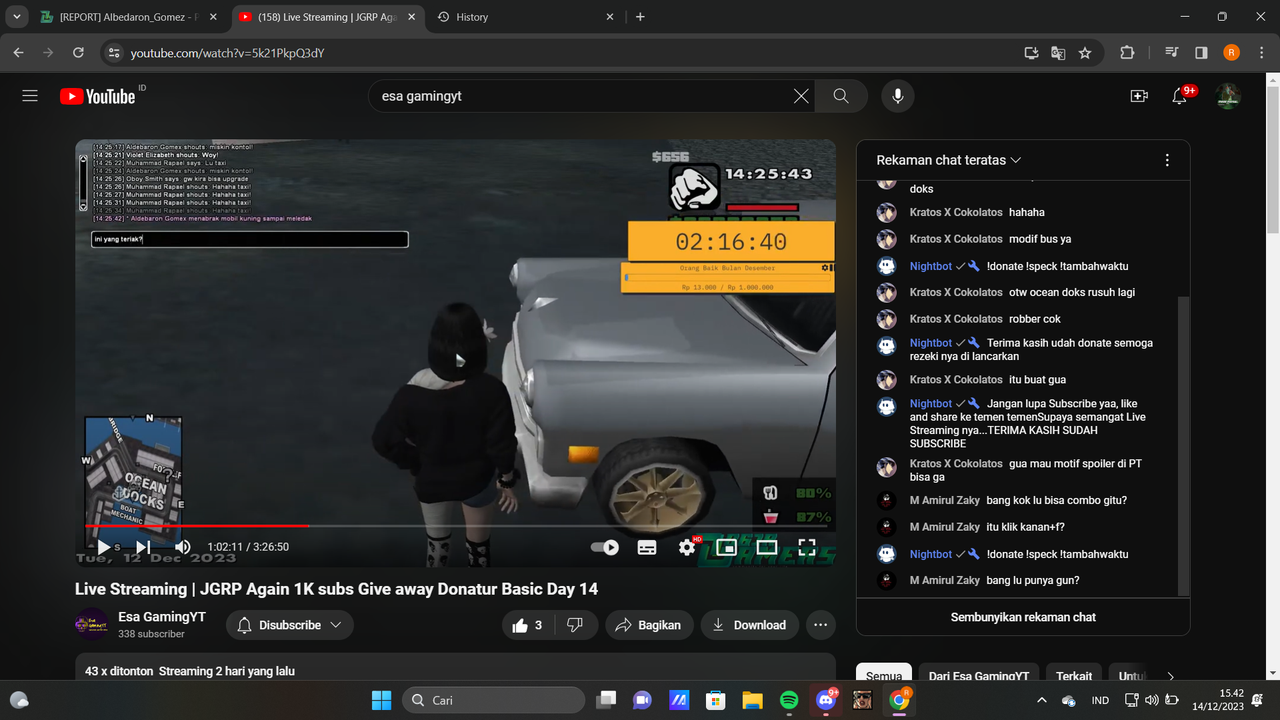This screenshot has height=720, width=1280.
Task: Open media controls icon in toolbar
Action: 1171,53
